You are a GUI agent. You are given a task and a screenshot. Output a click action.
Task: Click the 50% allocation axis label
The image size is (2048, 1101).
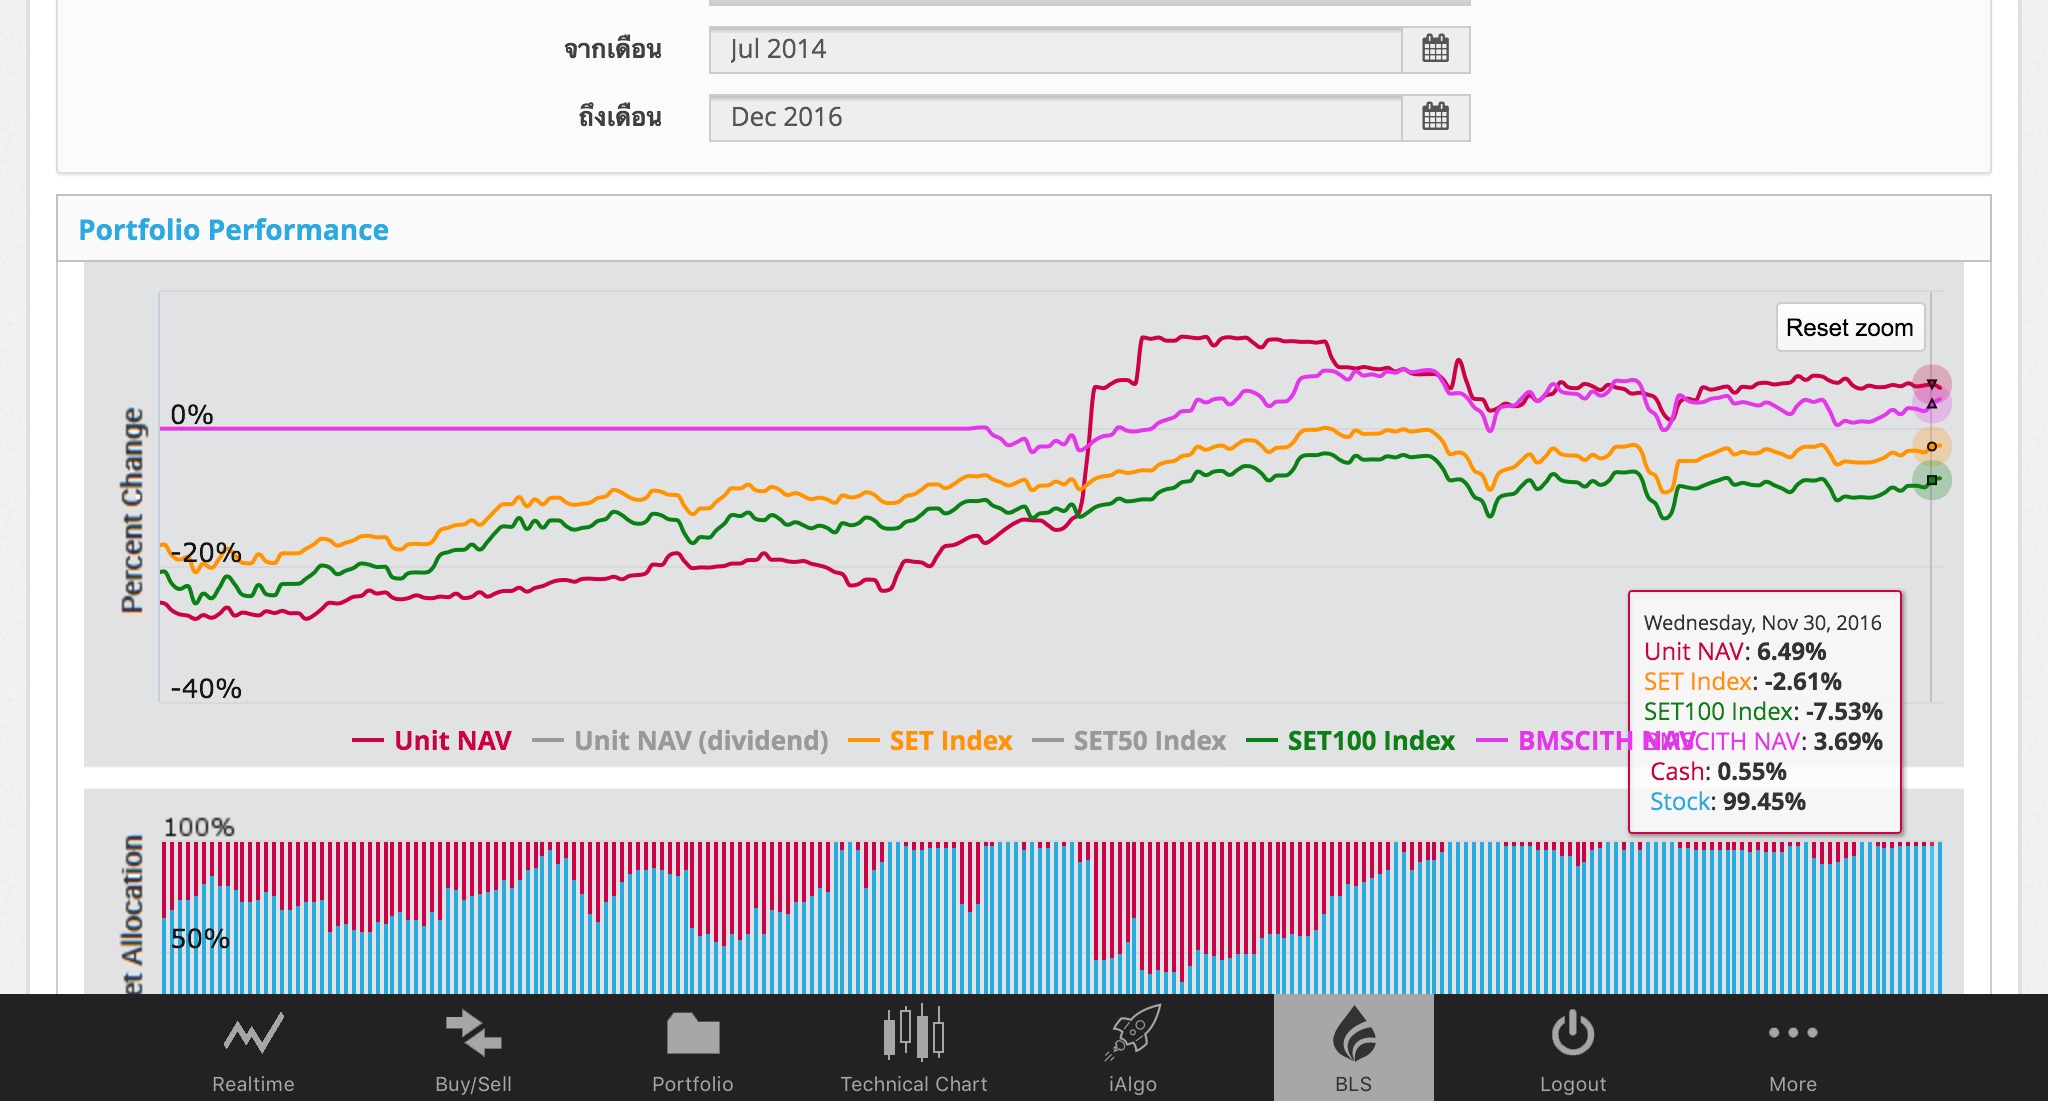coord(200,939)
